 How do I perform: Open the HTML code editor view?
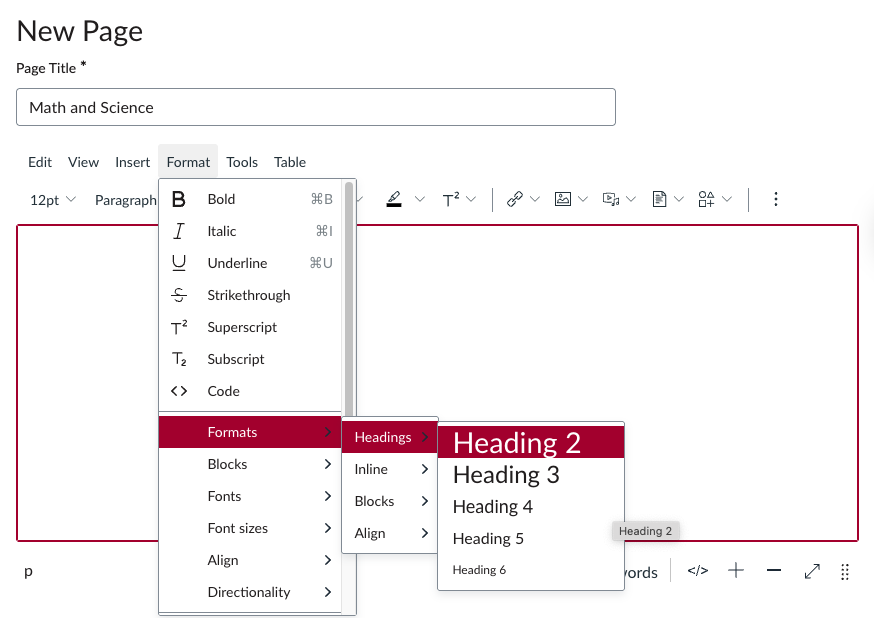(697, 571)
